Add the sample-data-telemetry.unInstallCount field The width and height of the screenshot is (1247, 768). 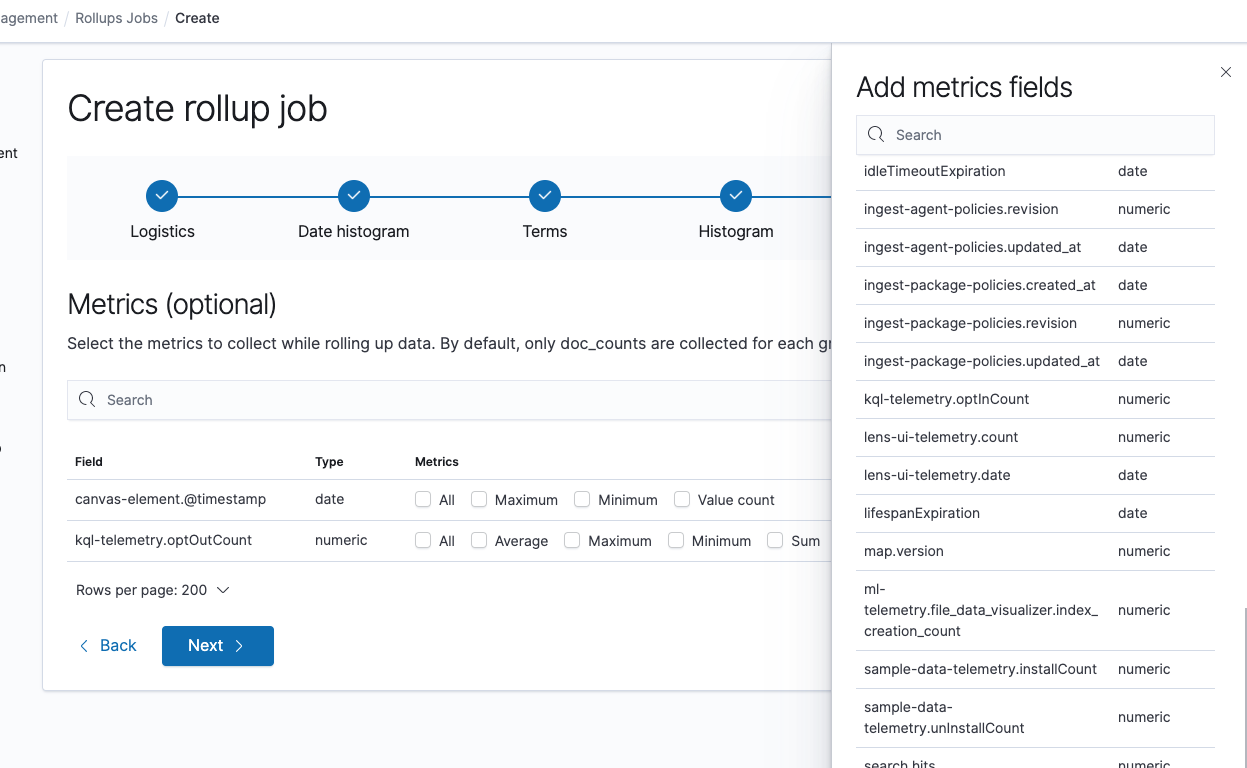tap(1035, 717)
